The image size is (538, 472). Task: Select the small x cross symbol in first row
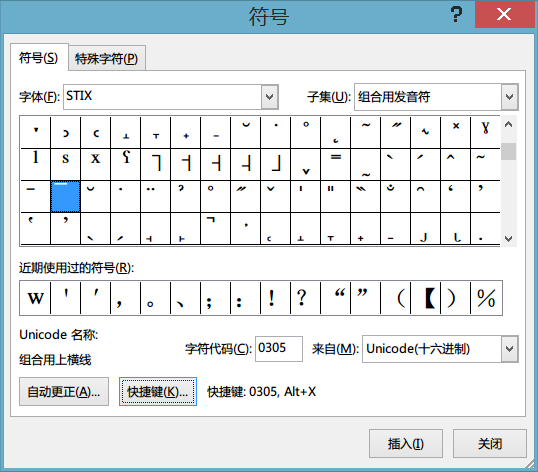click(x=456, y=132)
